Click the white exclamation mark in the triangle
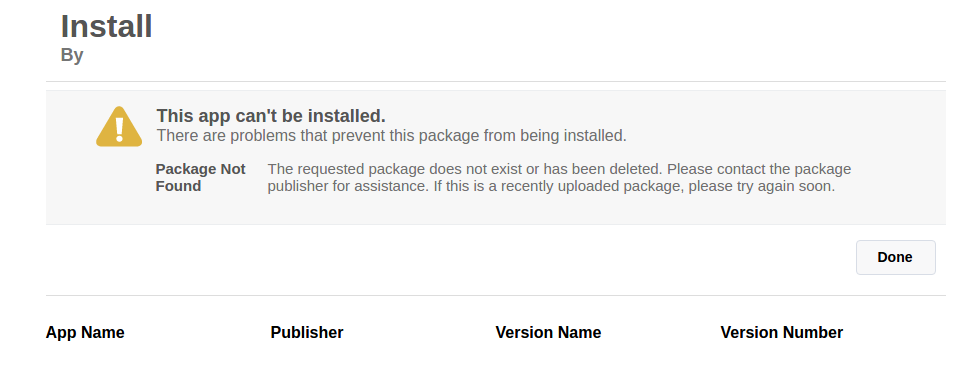975x390 pixels. [x=119, y=129]
